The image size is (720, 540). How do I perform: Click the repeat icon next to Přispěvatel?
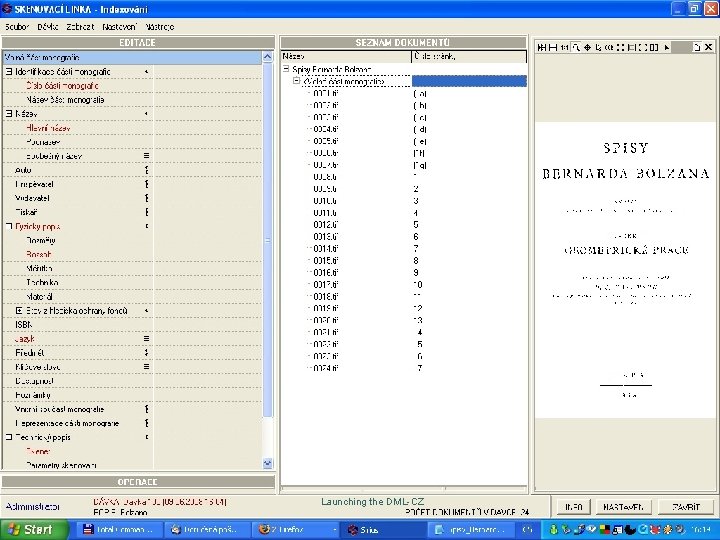[146, 184]
